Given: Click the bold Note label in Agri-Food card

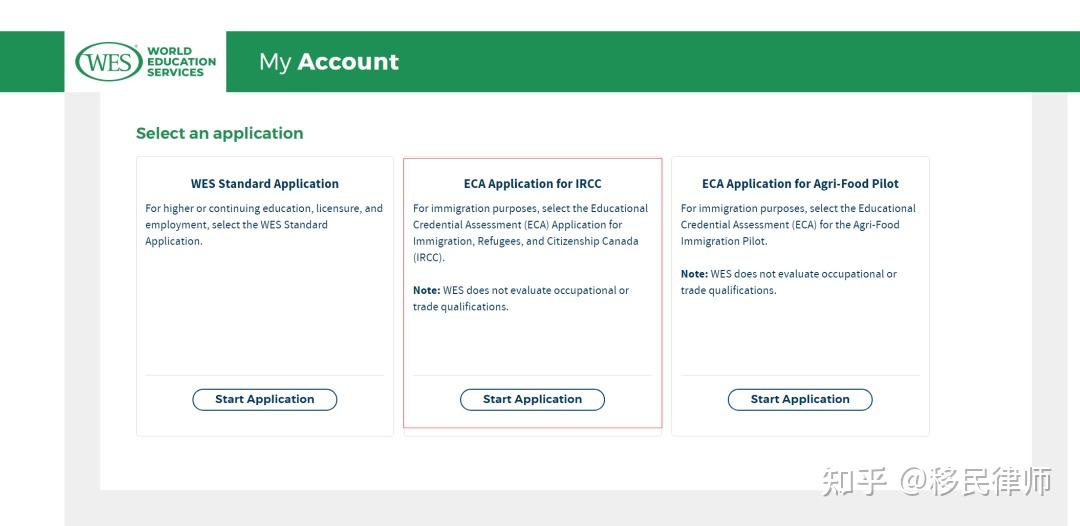Looking at the screenshot, I should point(694,274).
